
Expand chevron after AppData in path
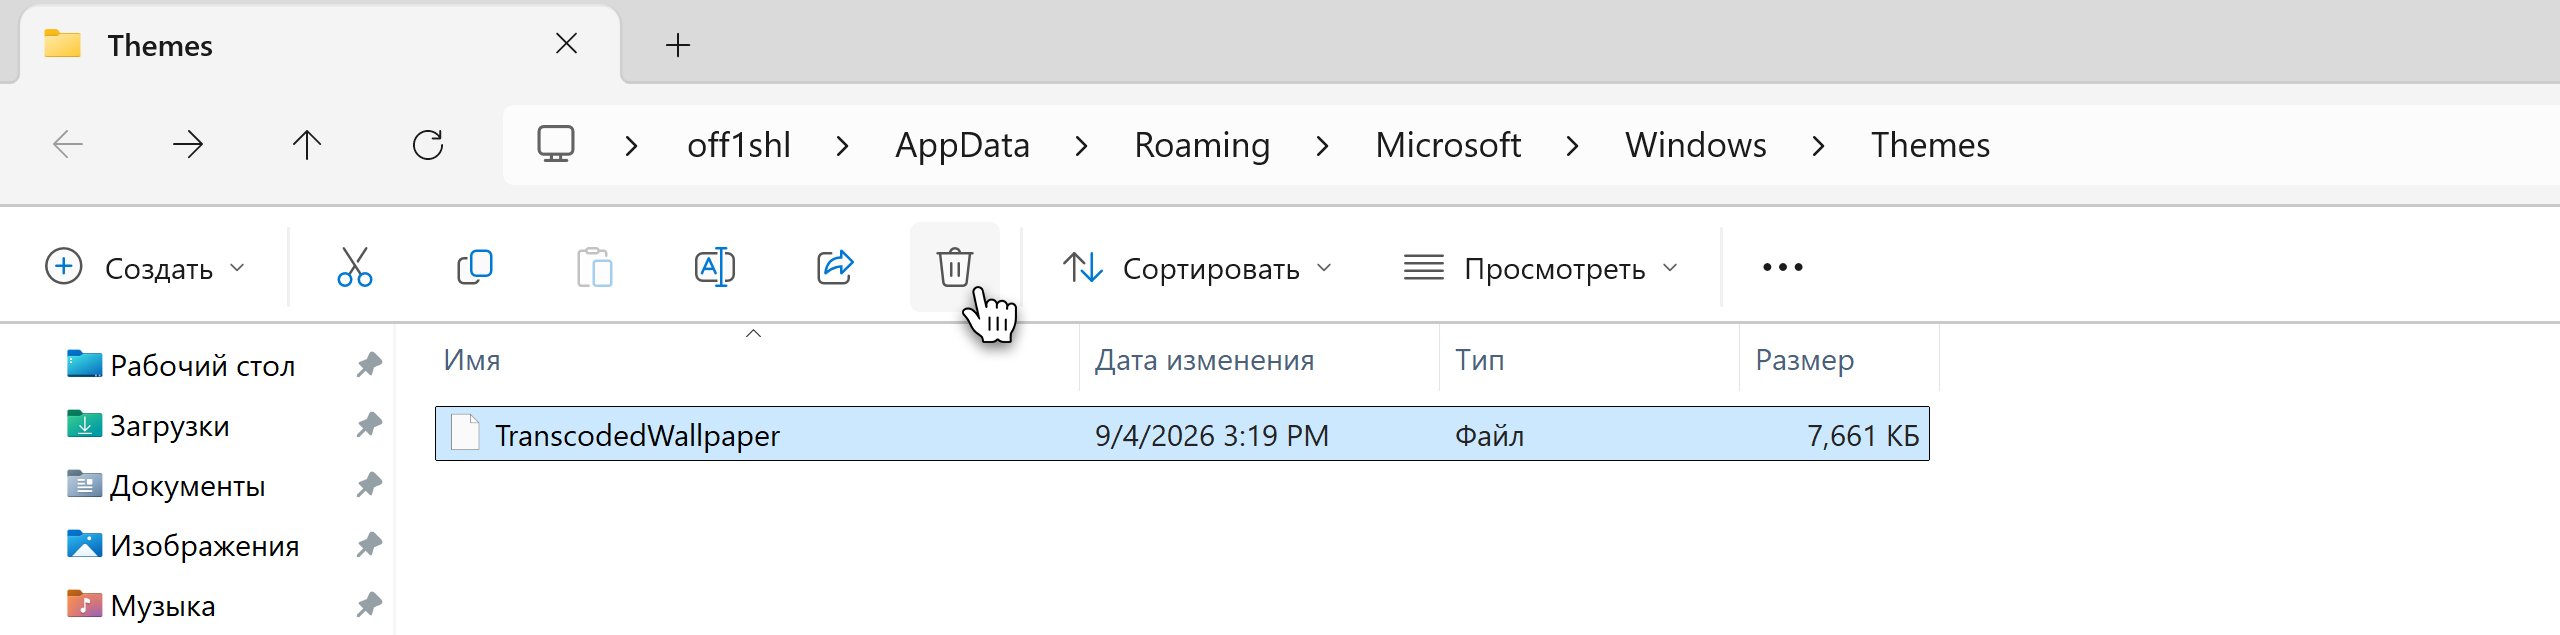point(1081,146)
